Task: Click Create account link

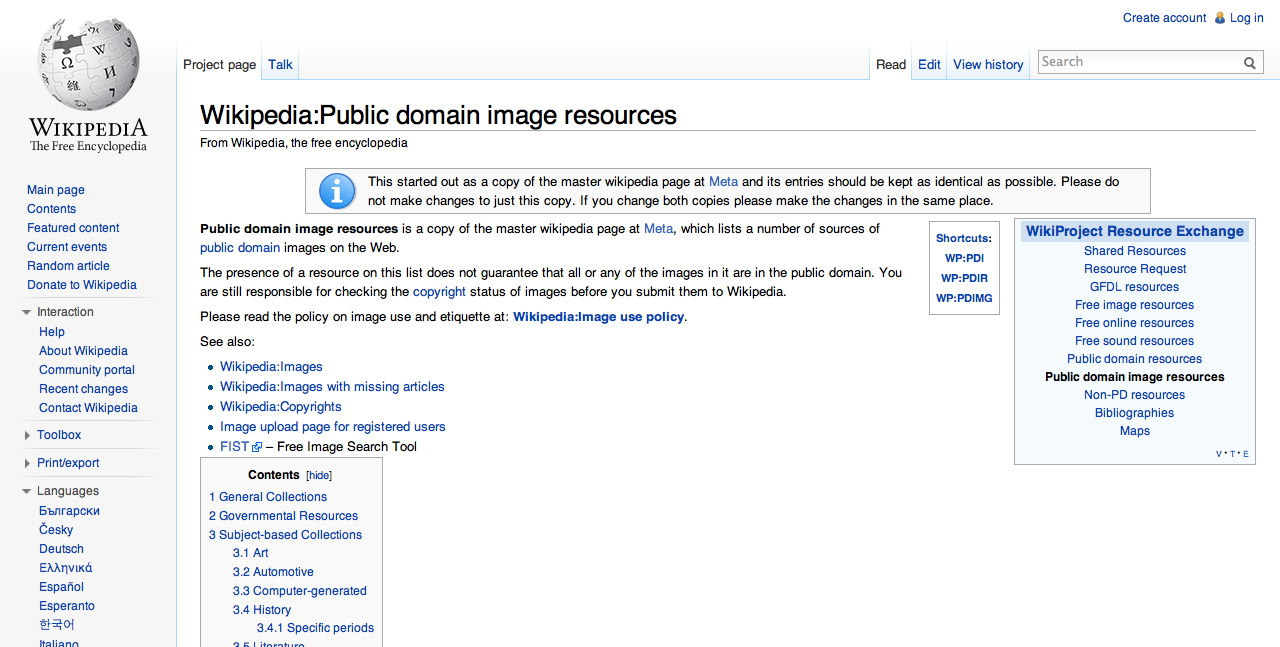Action: (1164, 18)
